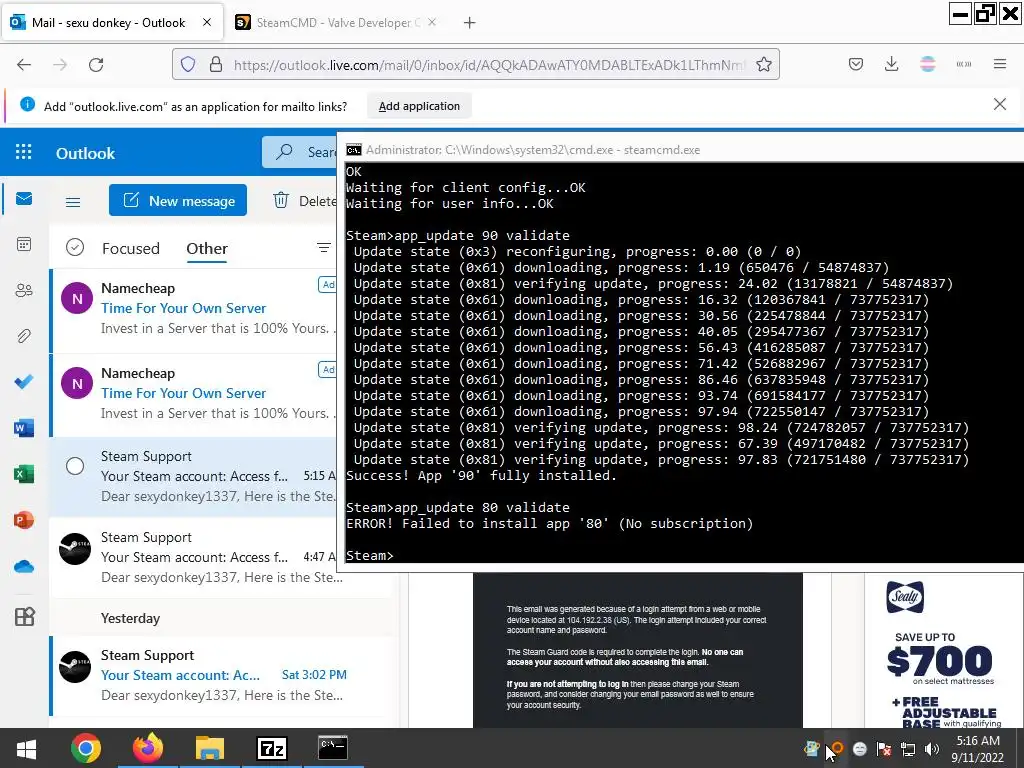This screenshot has width=1024, height=768.
Task: Launch PowerPoint from the Outlook sidebar
Action: [24, 520]
